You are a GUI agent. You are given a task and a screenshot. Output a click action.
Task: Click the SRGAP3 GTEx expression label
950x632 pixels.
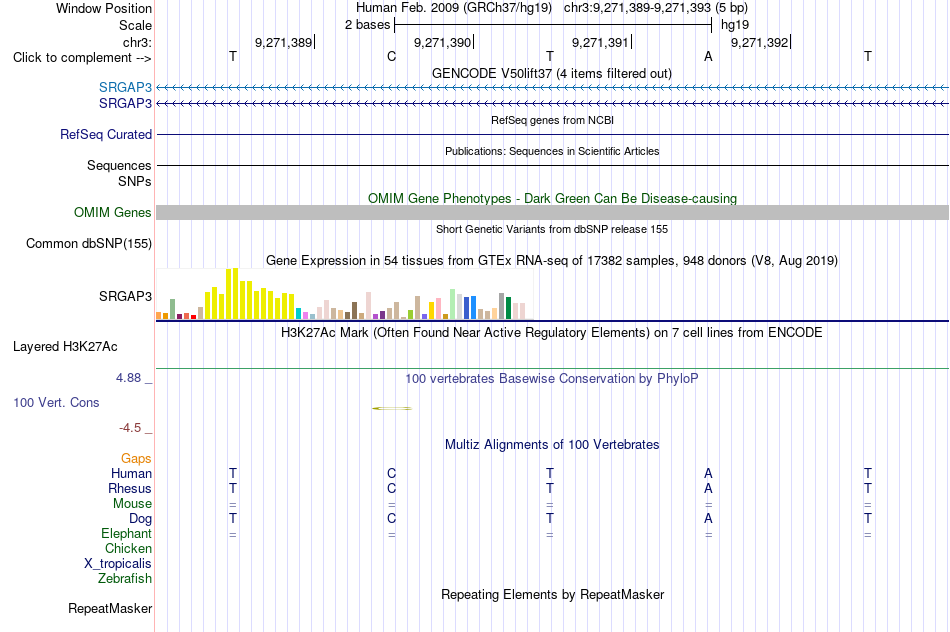pyautogui.click(x=125, y=296)
